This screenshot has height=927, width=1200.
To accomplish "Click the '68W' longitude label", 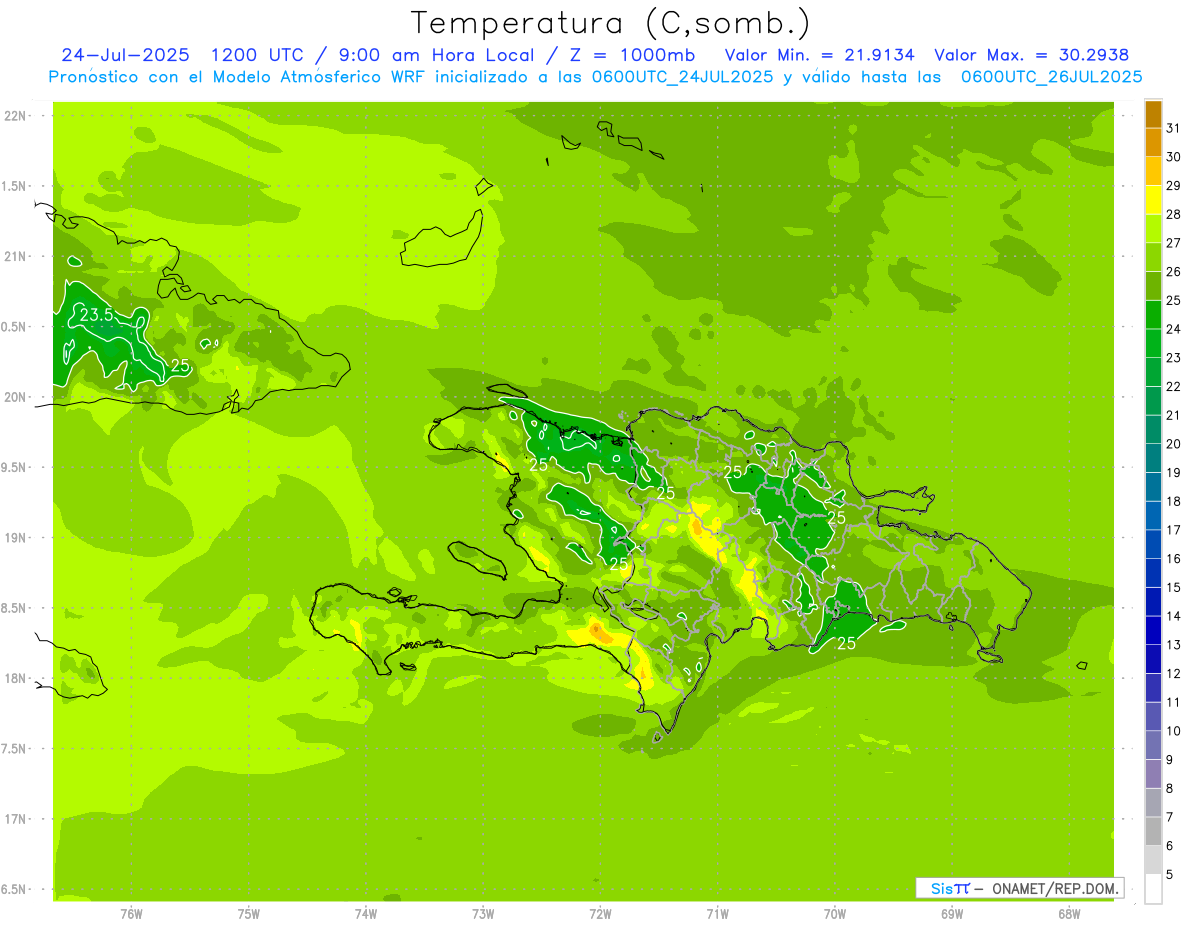I will 1069,914.
